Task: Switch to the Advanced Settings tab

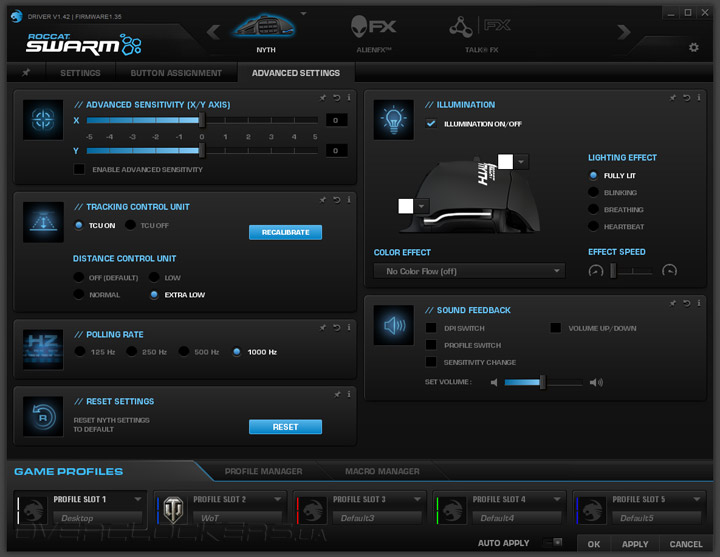Action: tap(296, 73)
